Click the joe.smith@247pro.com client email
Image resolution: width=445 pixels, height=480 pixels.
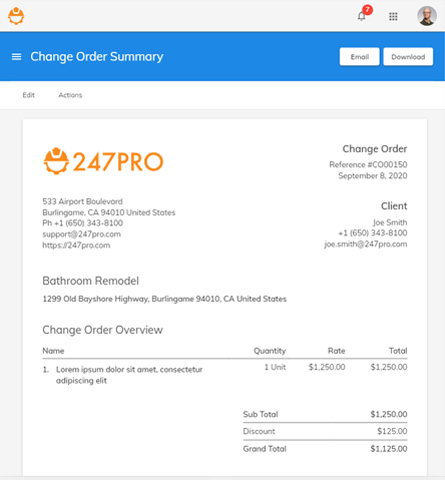click(366, 244)
